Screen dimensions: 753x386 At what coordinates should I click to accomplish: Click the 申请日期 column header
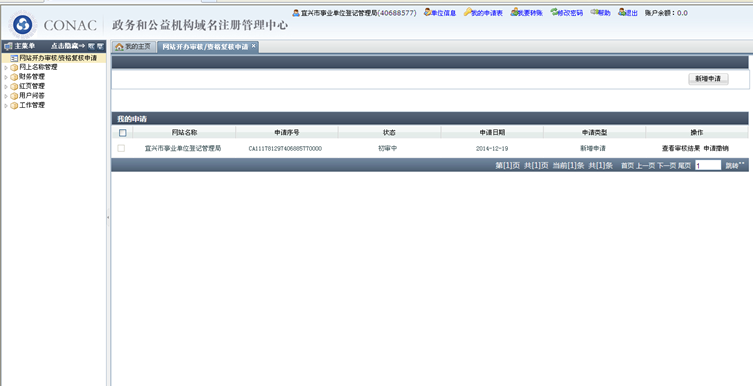click(x=492, y=132)
